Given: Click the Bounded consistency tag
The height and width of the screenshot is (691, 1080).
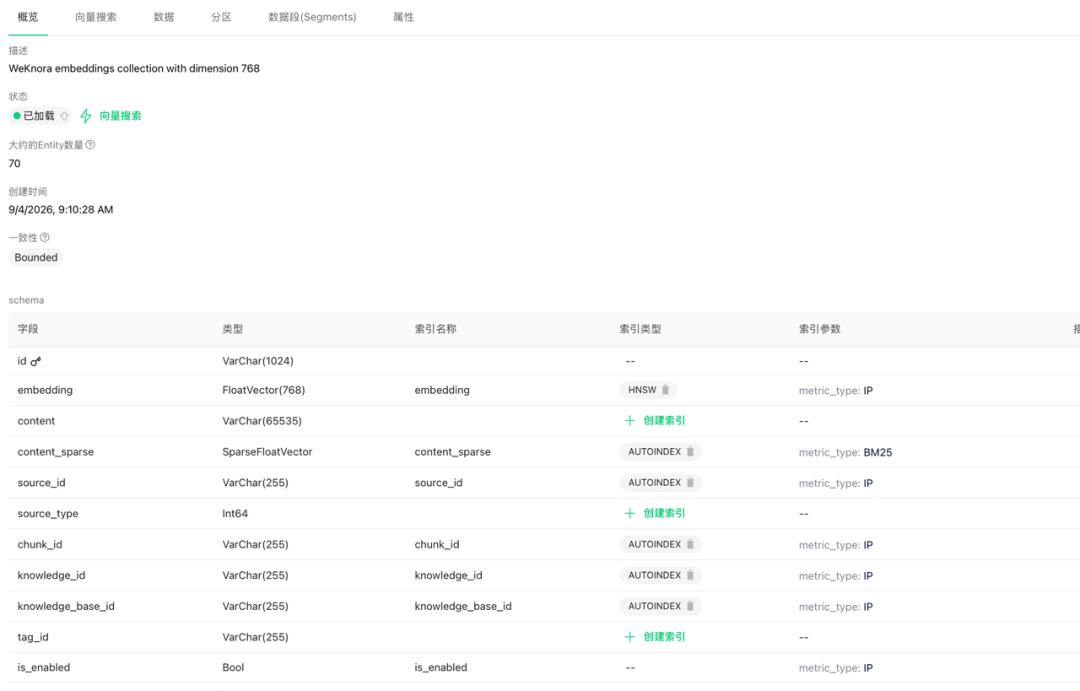Looking at the screenshot, I should point(36,257).
